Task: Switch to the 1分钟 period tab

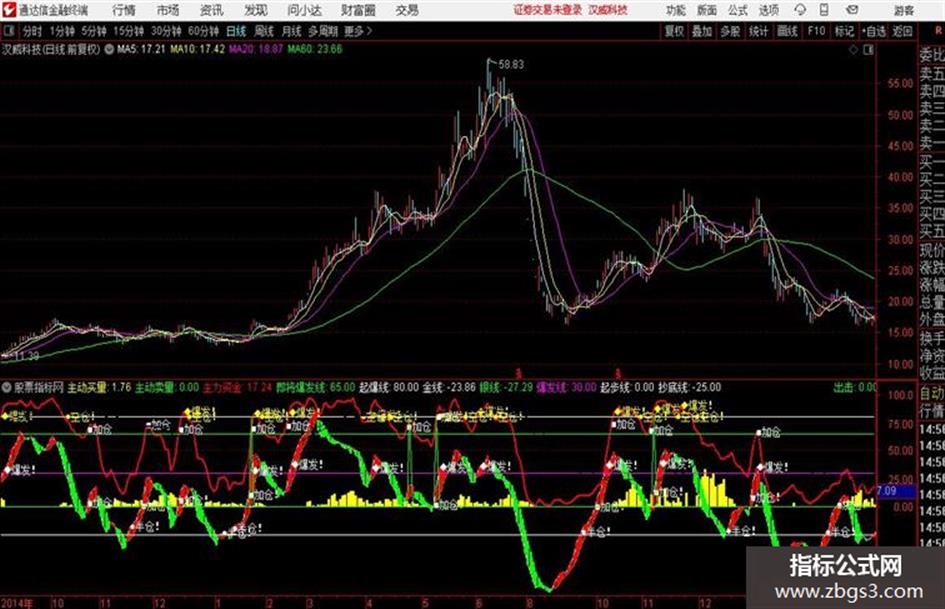Action: pyautogui.click(x=62, y=31)
